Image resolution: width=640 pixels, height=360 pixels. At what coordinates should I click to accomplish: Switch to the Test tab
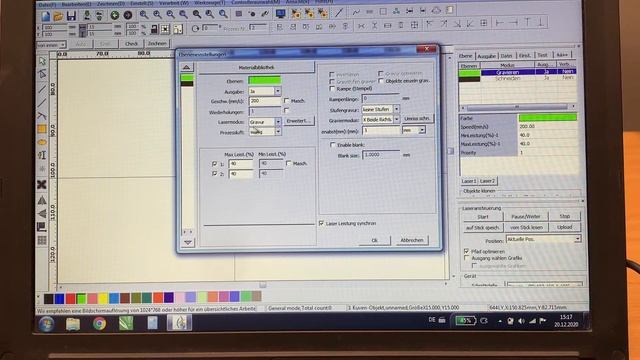(542, 55)
